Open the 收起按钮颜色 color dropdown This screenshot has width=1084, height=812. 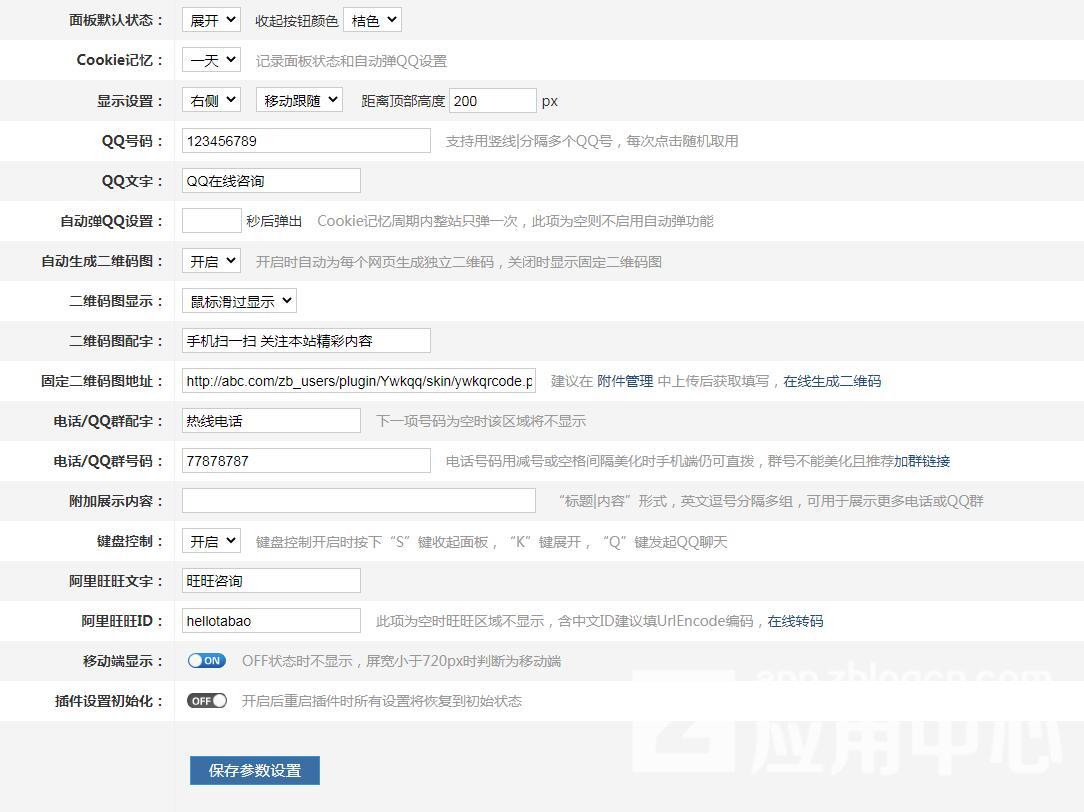click(x=372, y=20)
